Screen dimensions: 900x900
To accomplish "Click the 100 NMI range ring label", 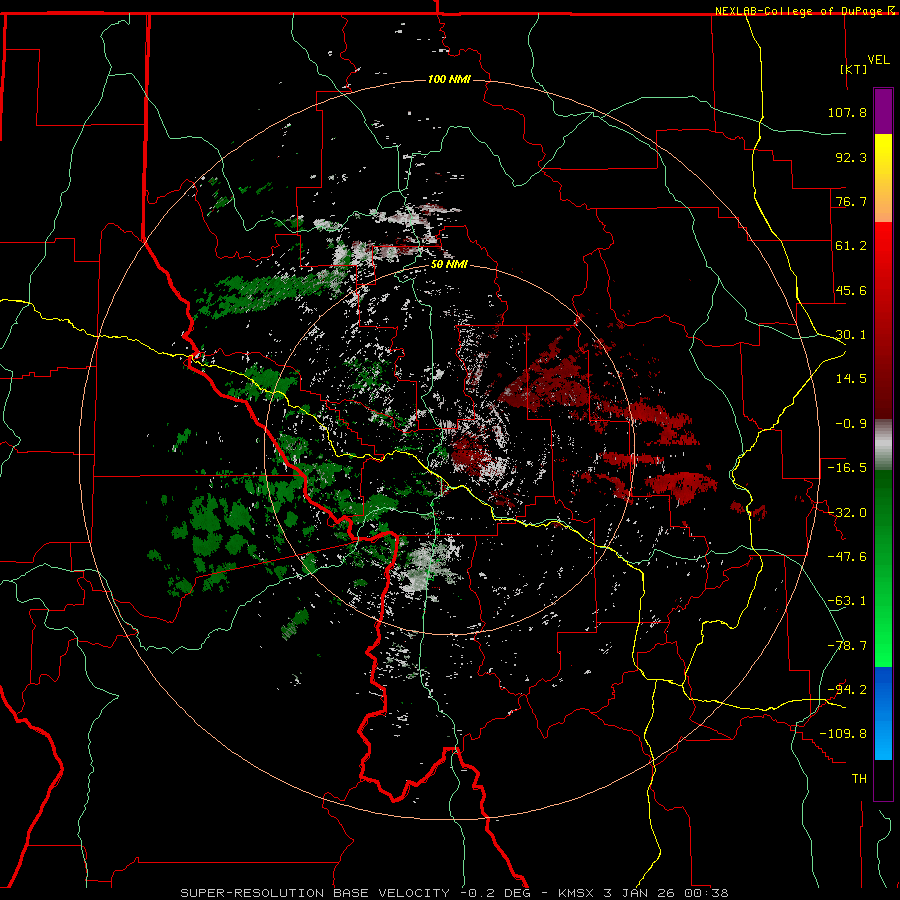I will pyautogui.click(x=449, y=79).
